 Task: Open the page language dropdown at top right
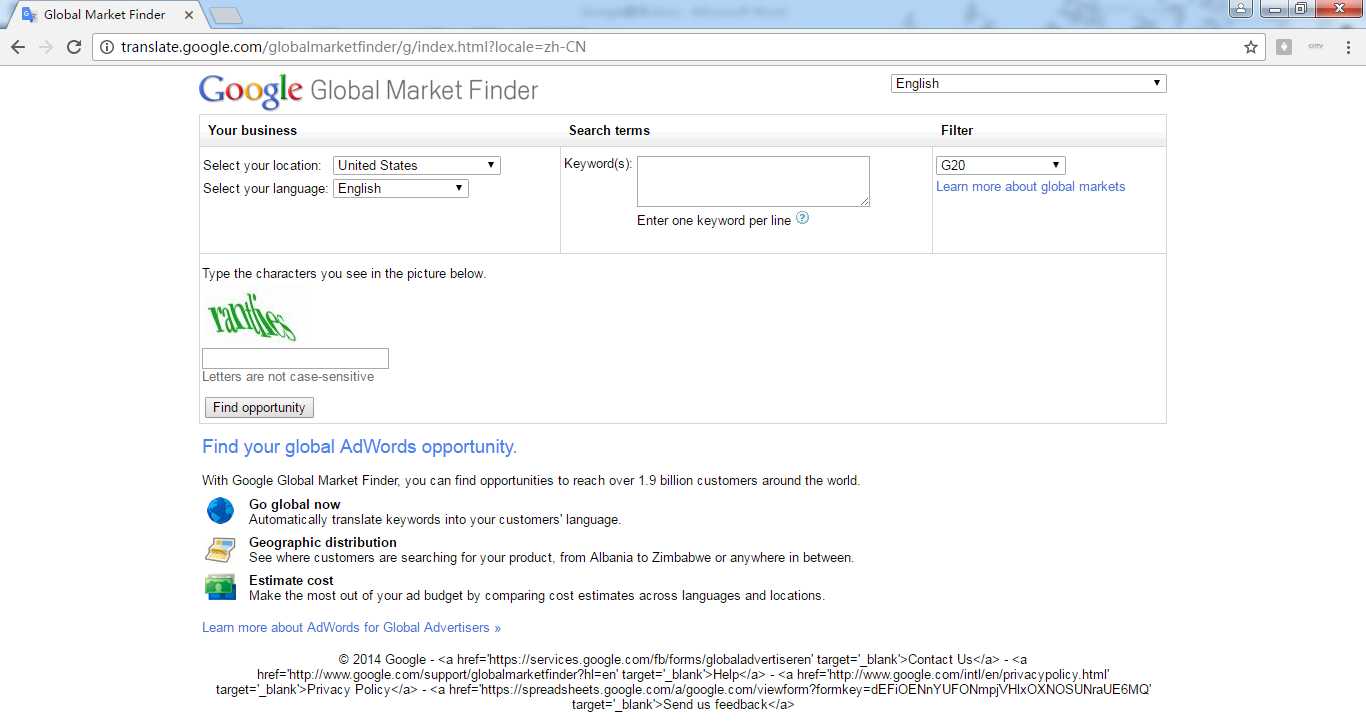click(x=1028, y=84)
